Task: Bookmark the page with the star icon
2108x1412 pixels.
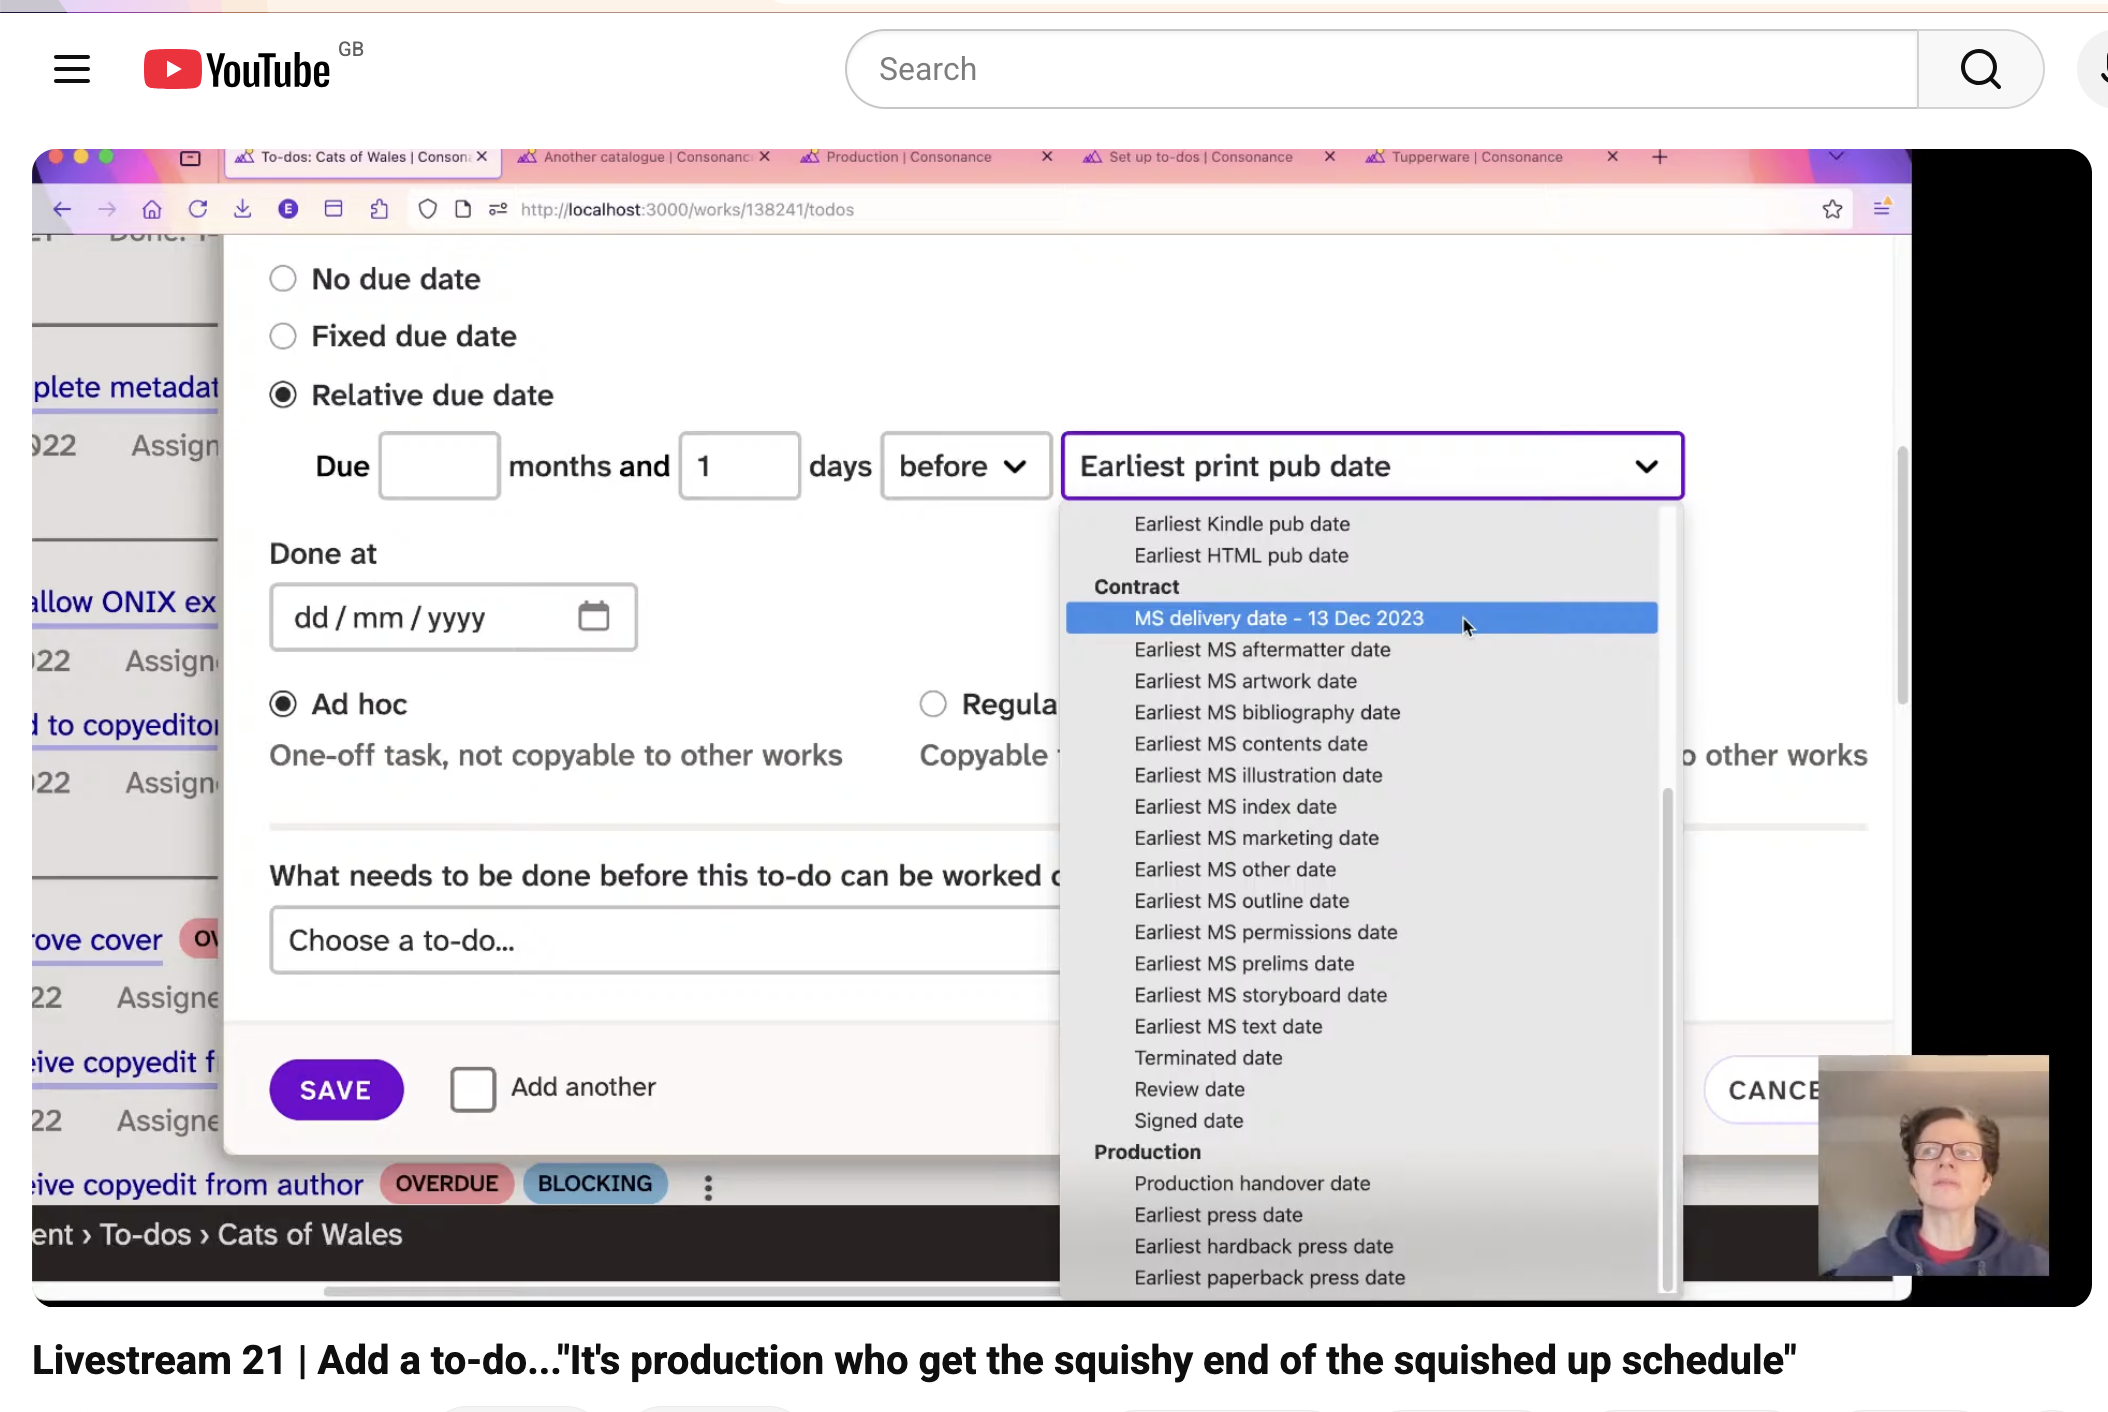Action: point(1832,209)
